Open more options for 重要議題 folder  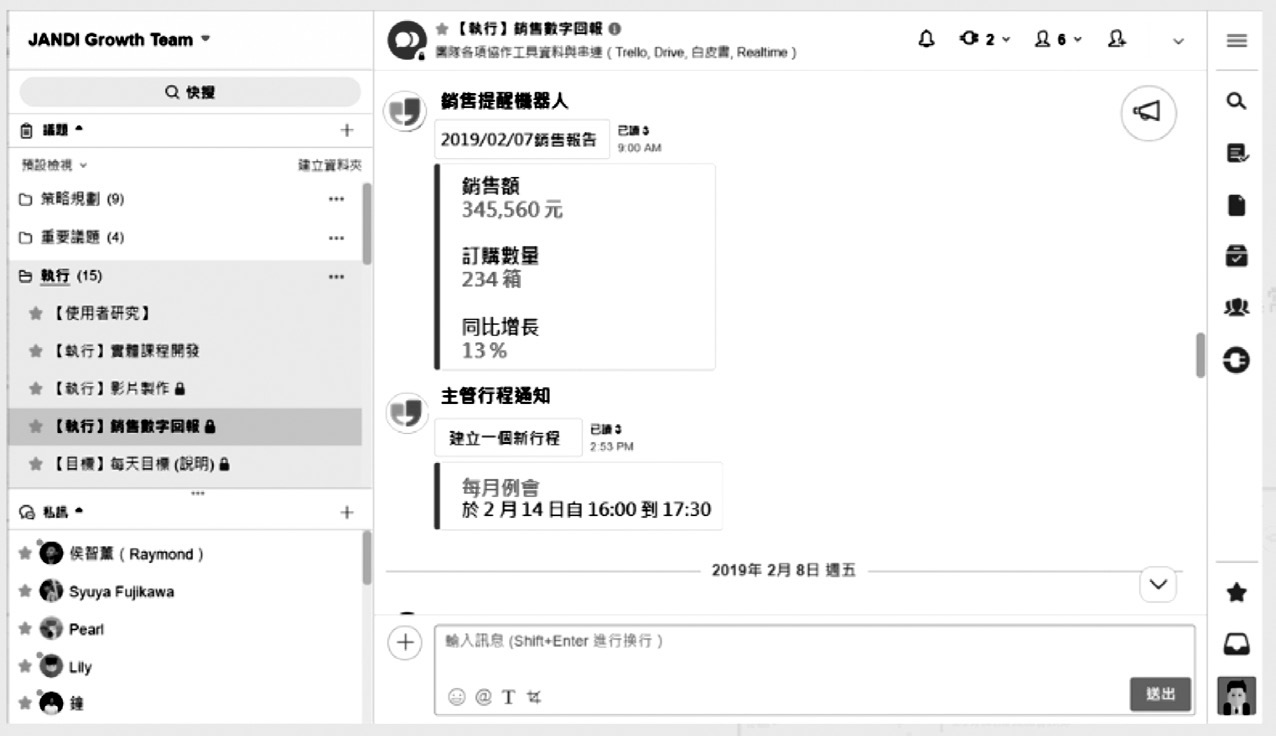pos(336,238)
